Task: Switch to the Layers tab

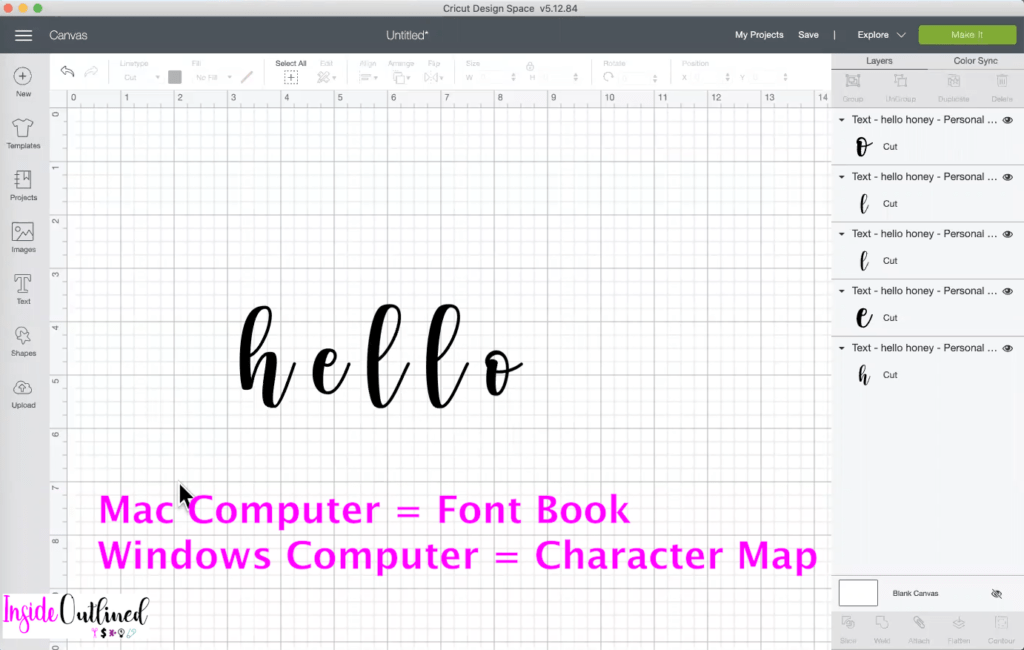Action: (879, 61)
